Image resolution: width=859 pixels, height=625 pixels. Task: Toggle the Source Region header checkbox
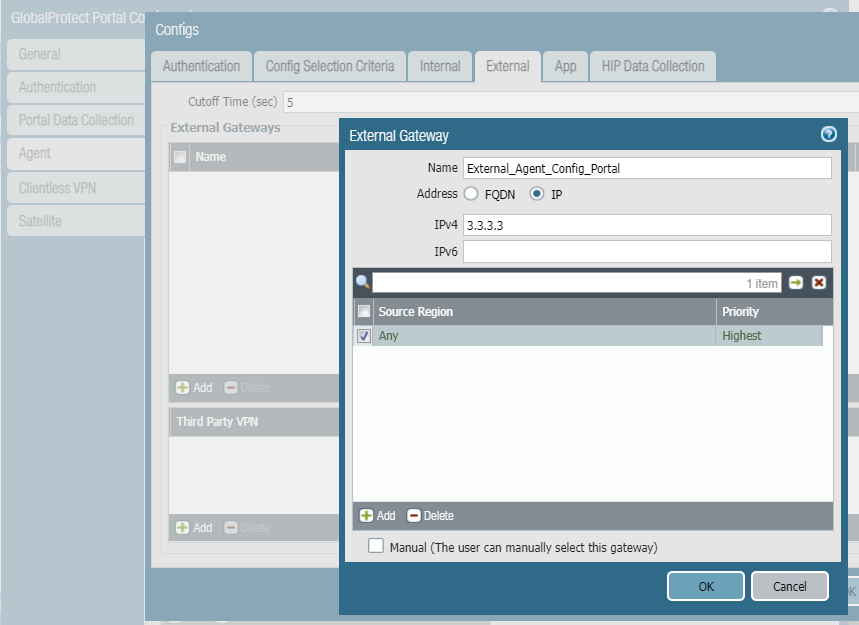click(x=364, y=311)
